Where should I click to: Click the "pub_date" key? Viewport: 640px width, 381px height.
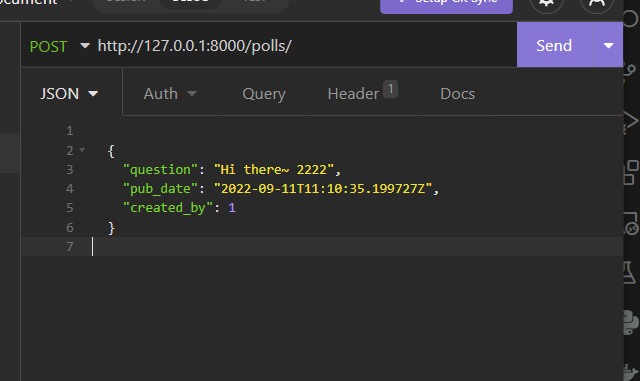coord(160,189)
